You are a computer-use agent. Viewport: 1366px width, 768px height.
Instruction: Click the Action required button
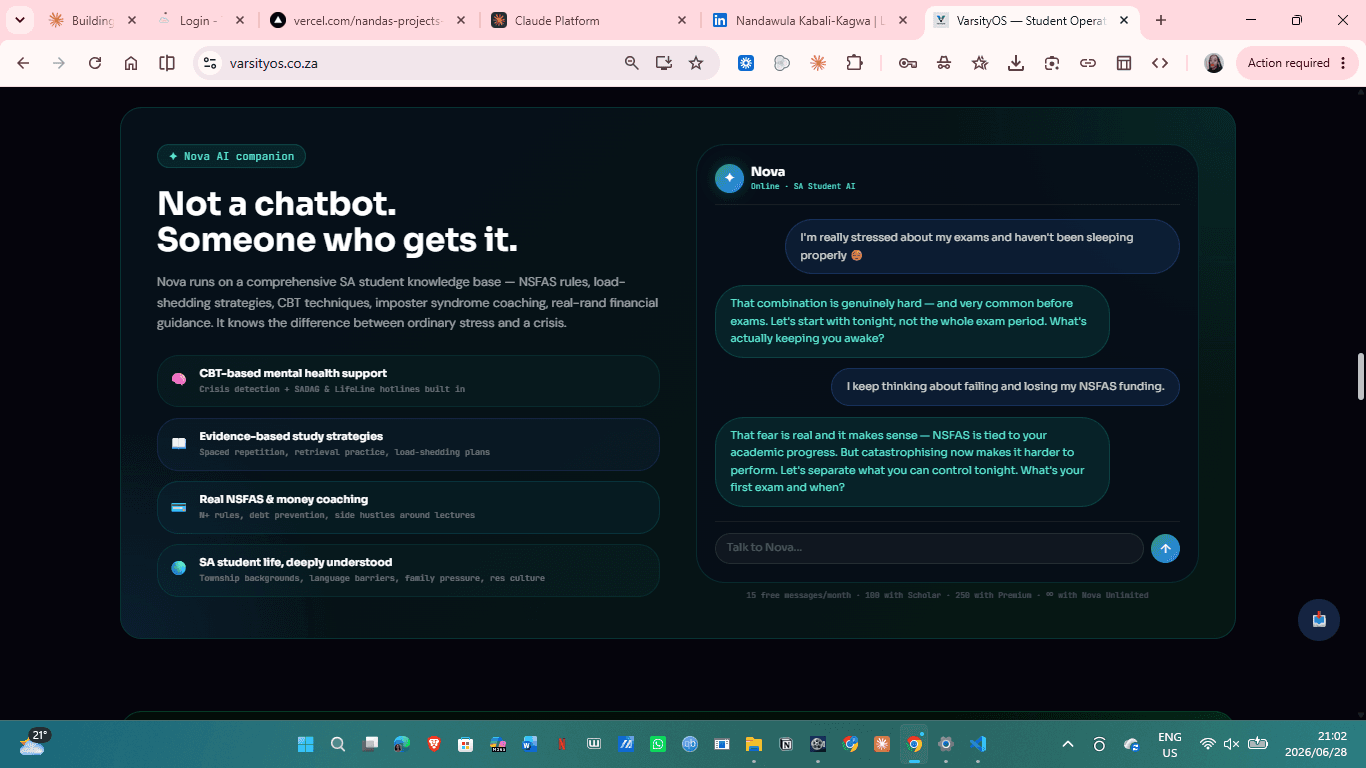pyautogui.click(x=1298, y=63)
